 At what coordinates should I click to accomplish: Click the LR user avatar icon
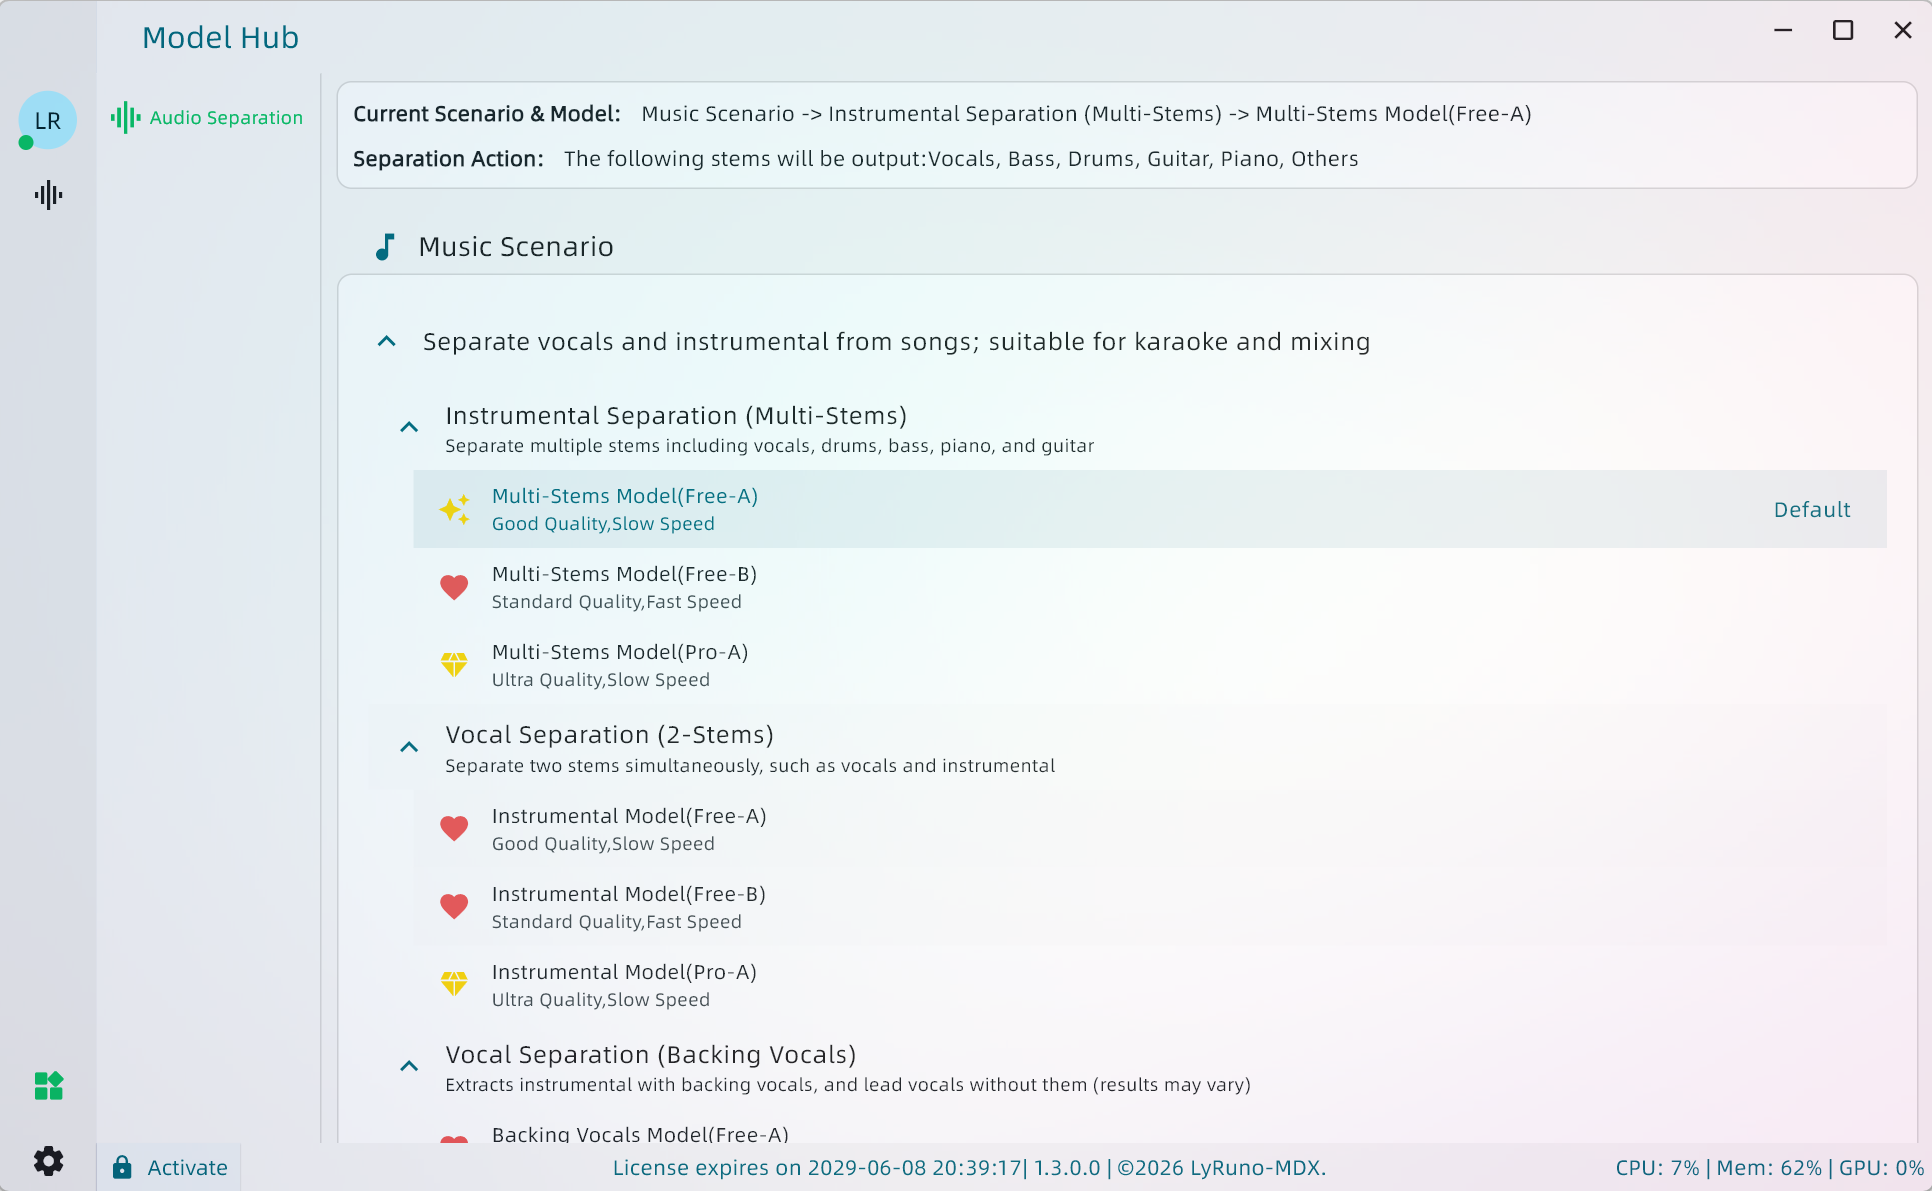[47, 121]
